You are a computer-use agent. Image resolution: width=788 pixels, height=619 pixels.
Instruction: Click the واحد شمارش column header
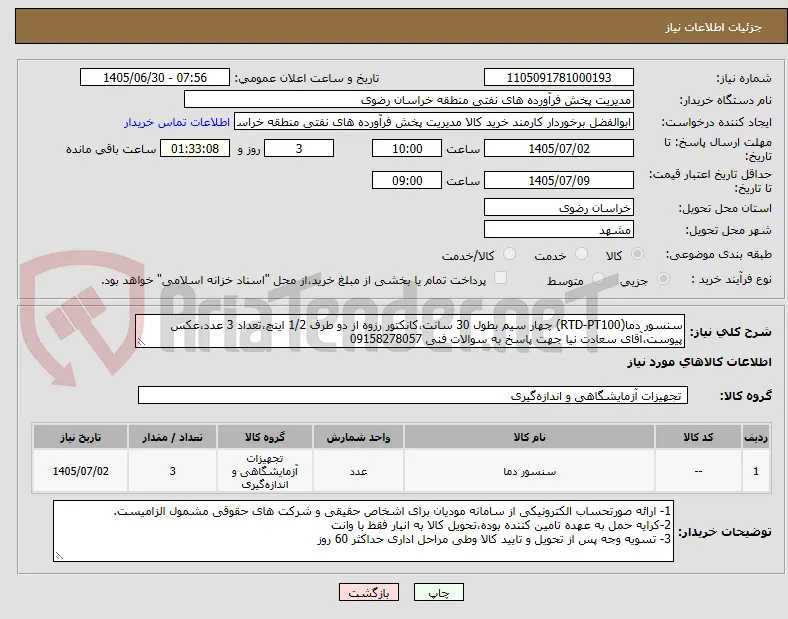coord(358,437)
